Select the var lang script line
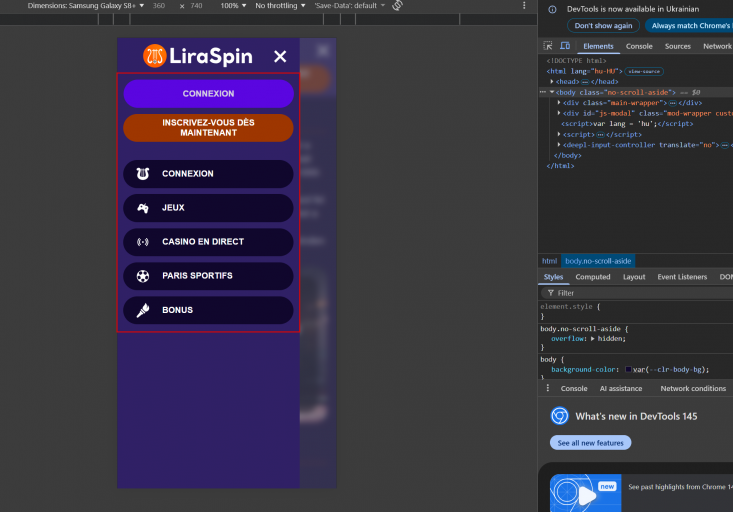 [x=627, y=124]
